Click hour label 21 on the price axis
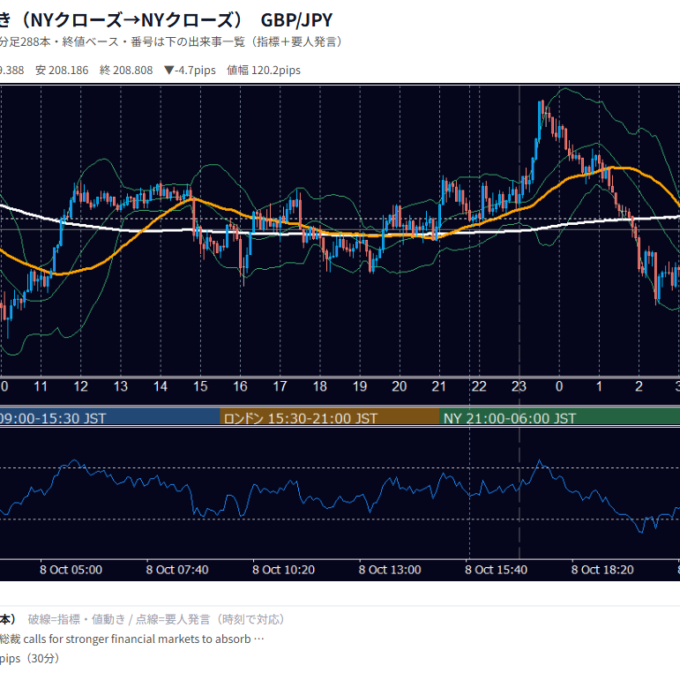Image resolution: width=680 pixels, height=680 pixels. pyautogui.click(x=439, y=386)
